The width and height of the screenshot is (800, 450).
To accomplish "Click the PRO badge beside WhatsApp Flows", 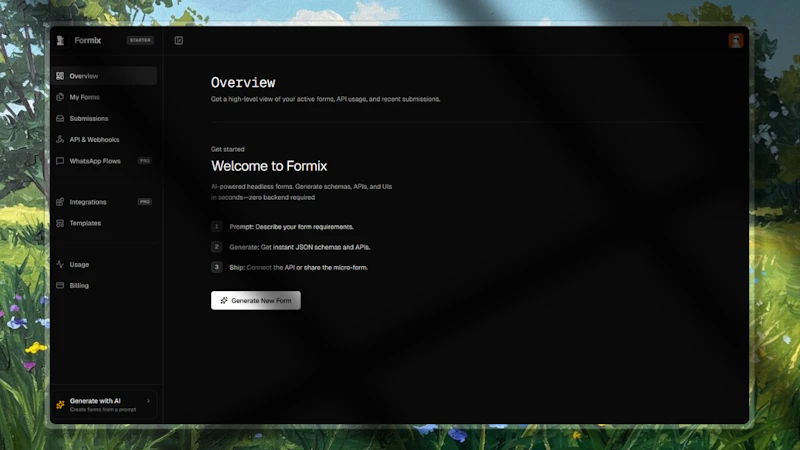I will tap(145, 161).
